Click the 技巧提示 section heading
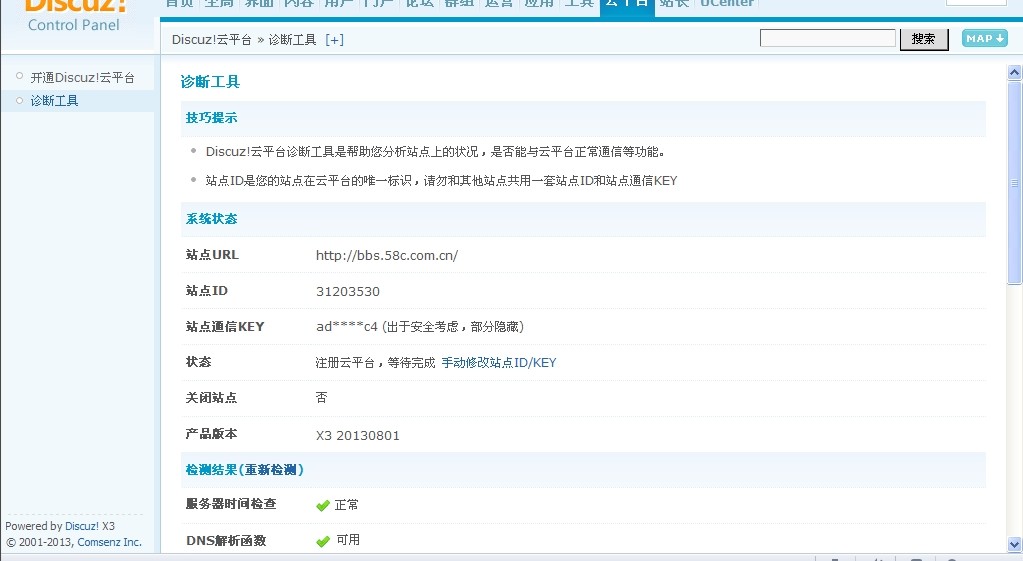Image resolution: width=1023 pixels, height=561 pixels. [211, 118]
